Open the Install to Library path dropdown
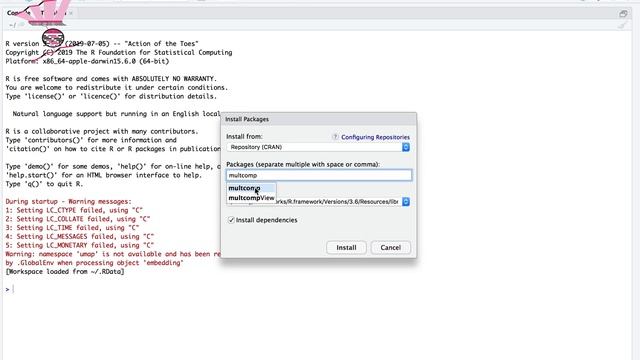Screen dimensions: 640x360 pos(318,202)
